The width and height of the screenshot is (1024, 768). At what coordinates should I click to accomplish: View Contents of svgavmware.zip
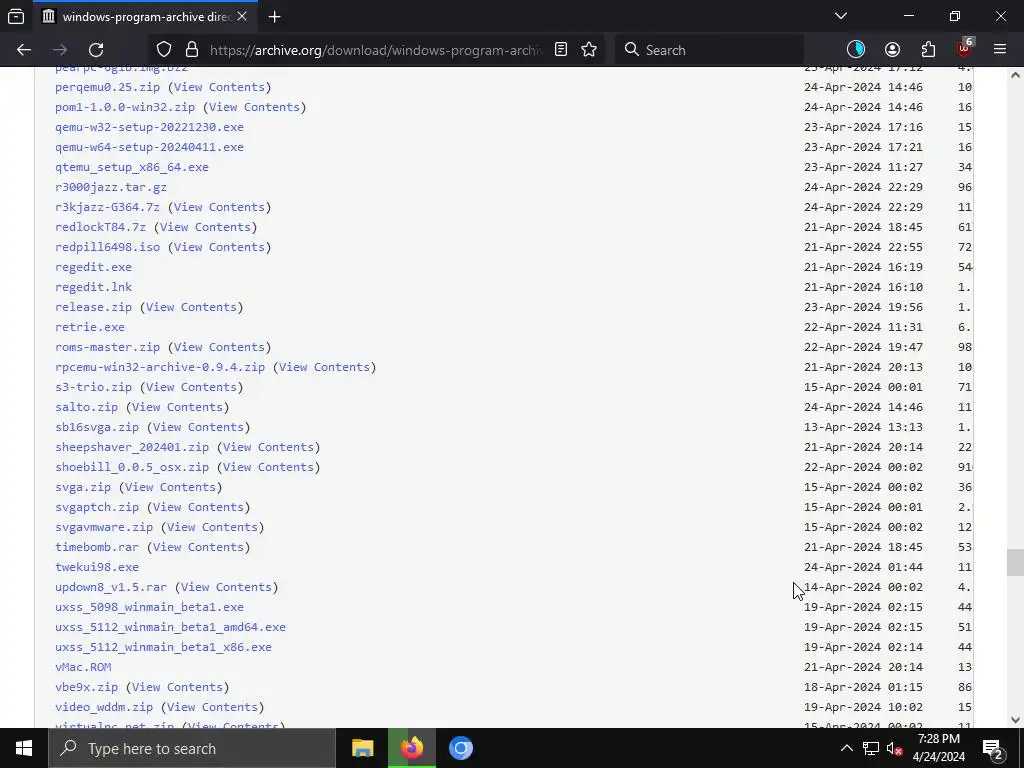[212, 527]
